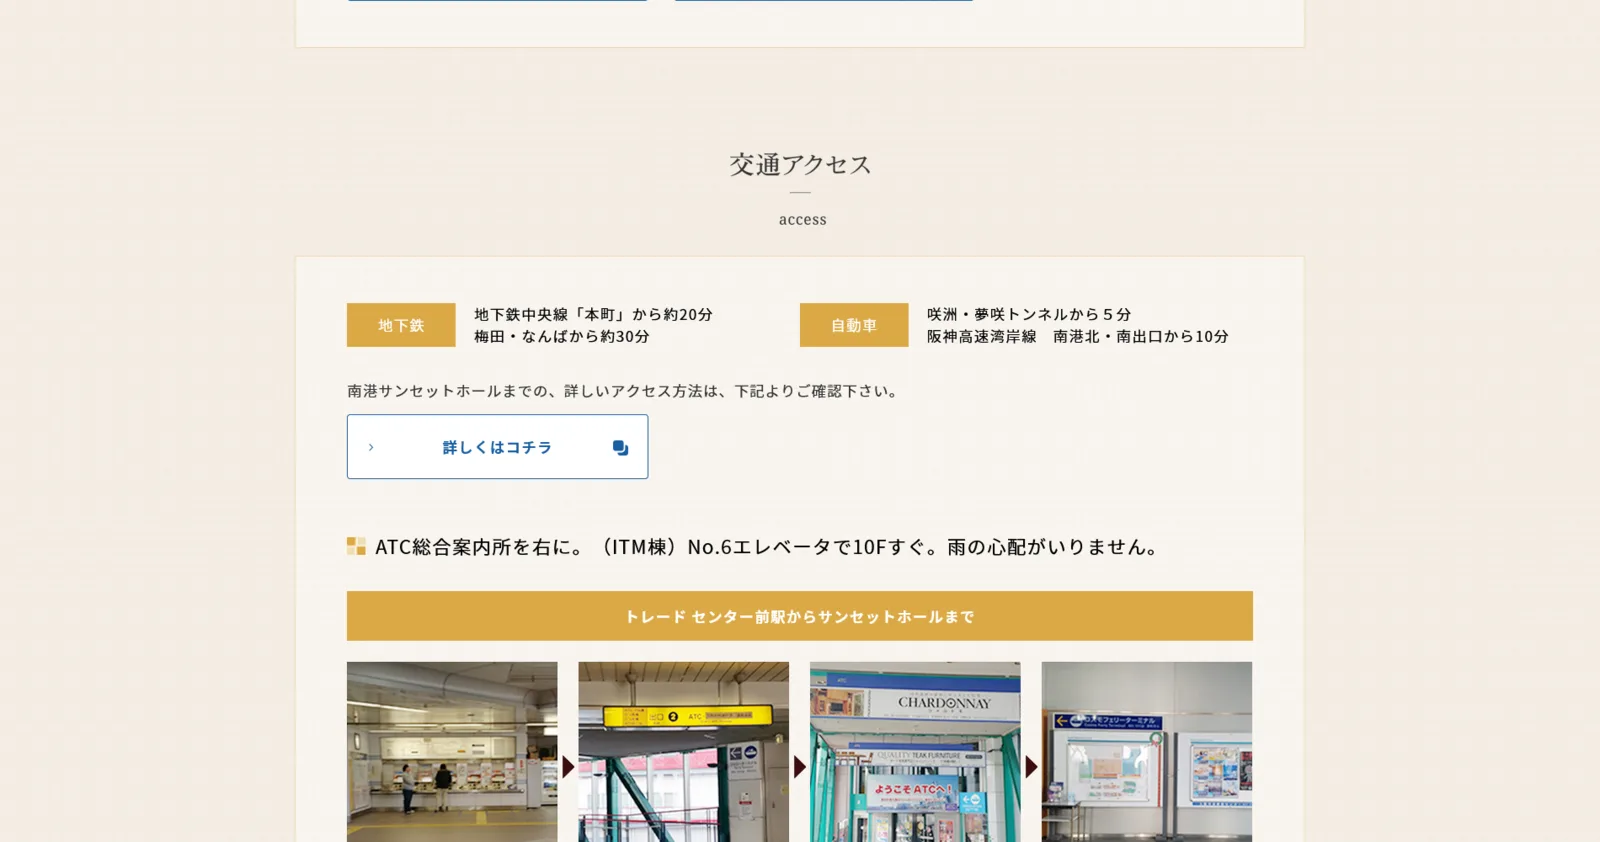The image size is (1600, 842).
Task: Click the chevron arrow in 詳しくはコチラ button
Action: 371,447
